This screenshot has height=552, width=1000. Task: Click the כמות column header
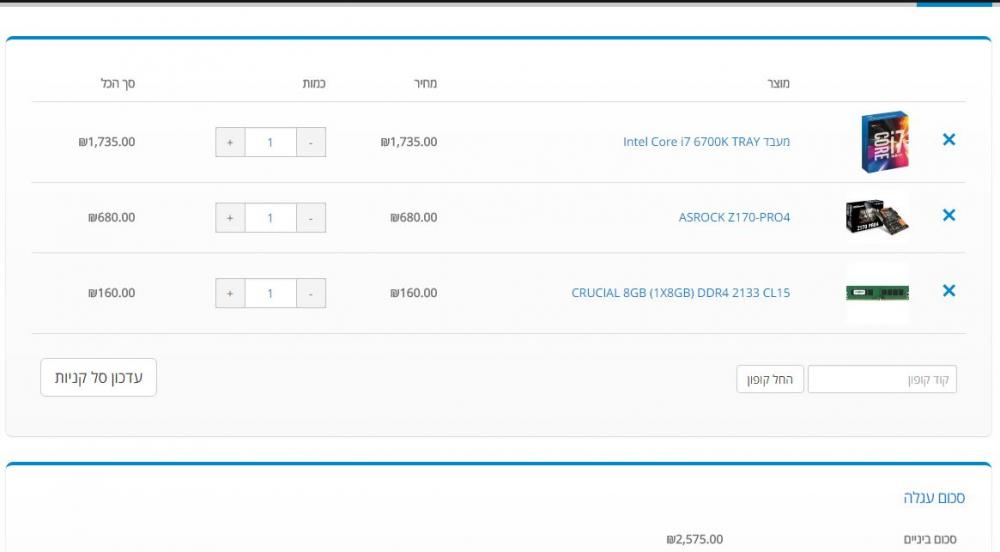click(x=314, y=83)
